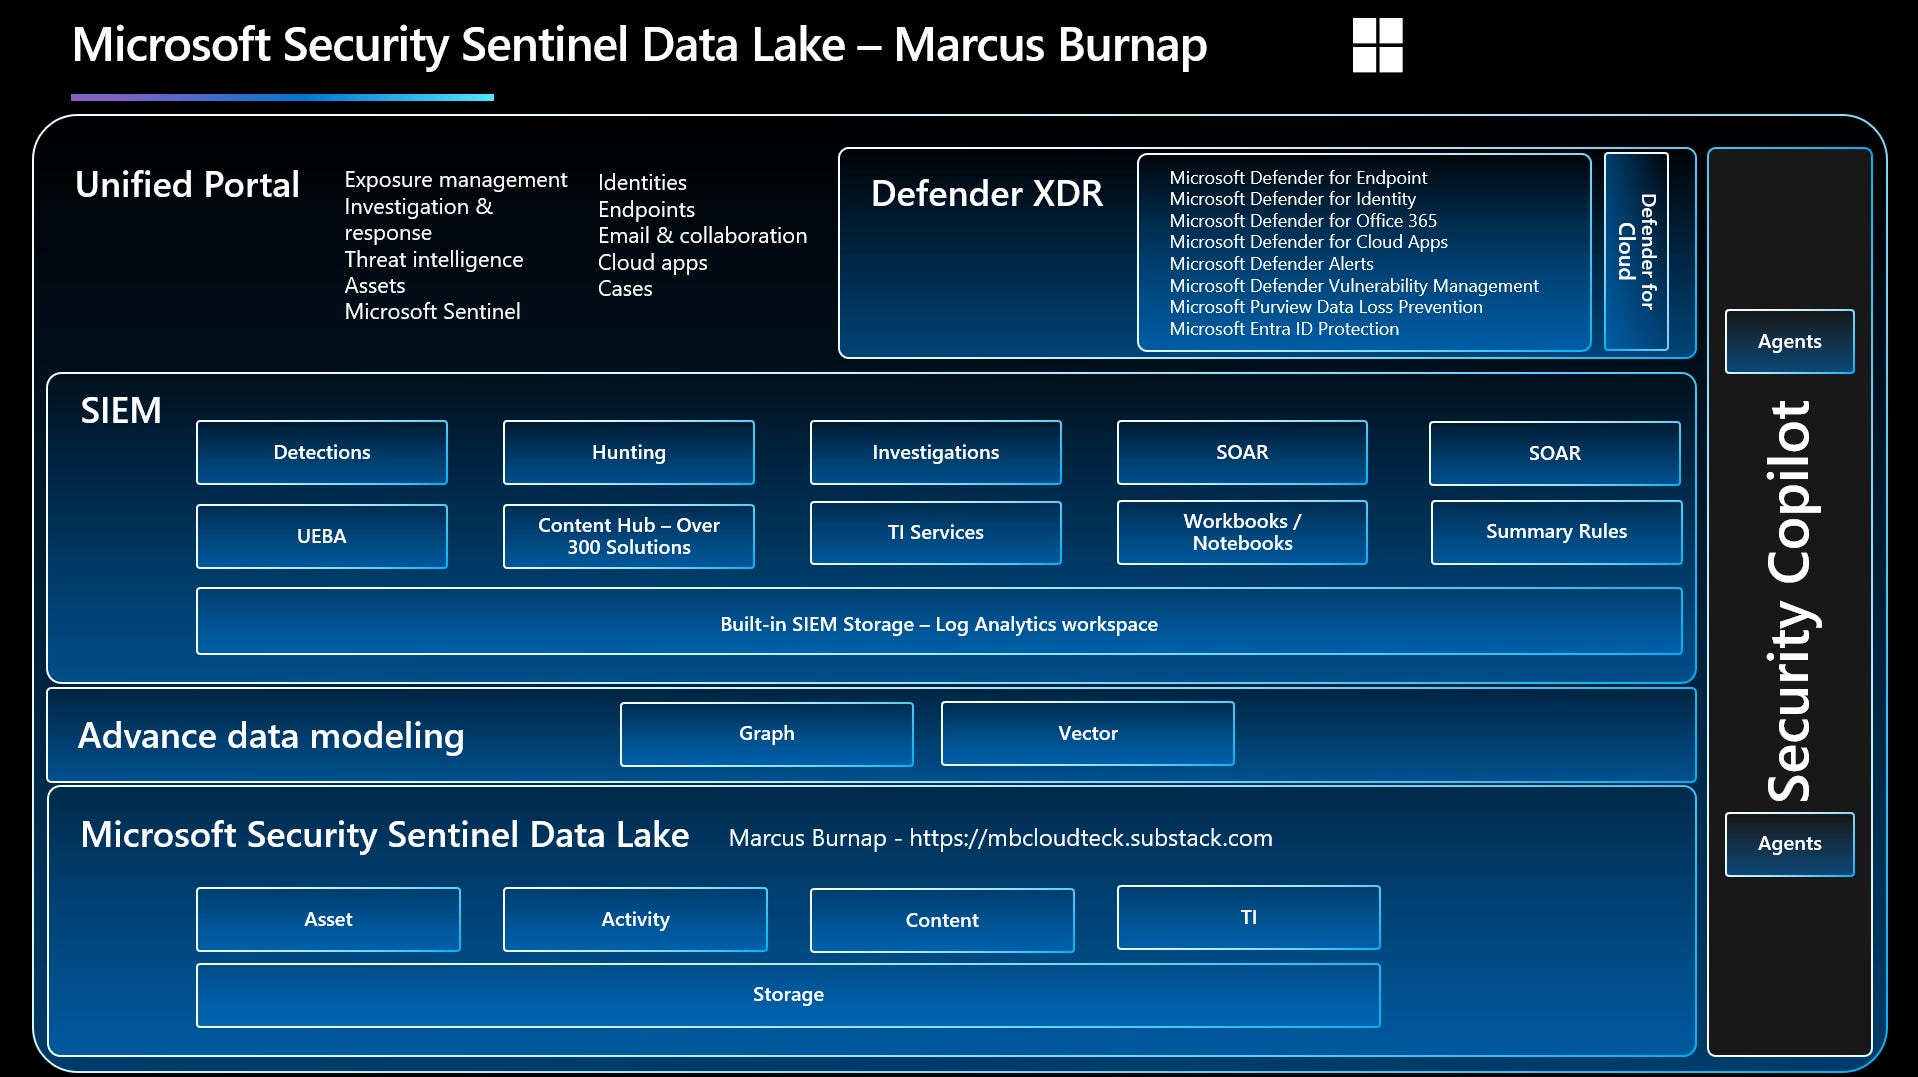1918x1077 pixels.
Task: Select the Defender for Cloud box
Action: (x=1636, y=251)
